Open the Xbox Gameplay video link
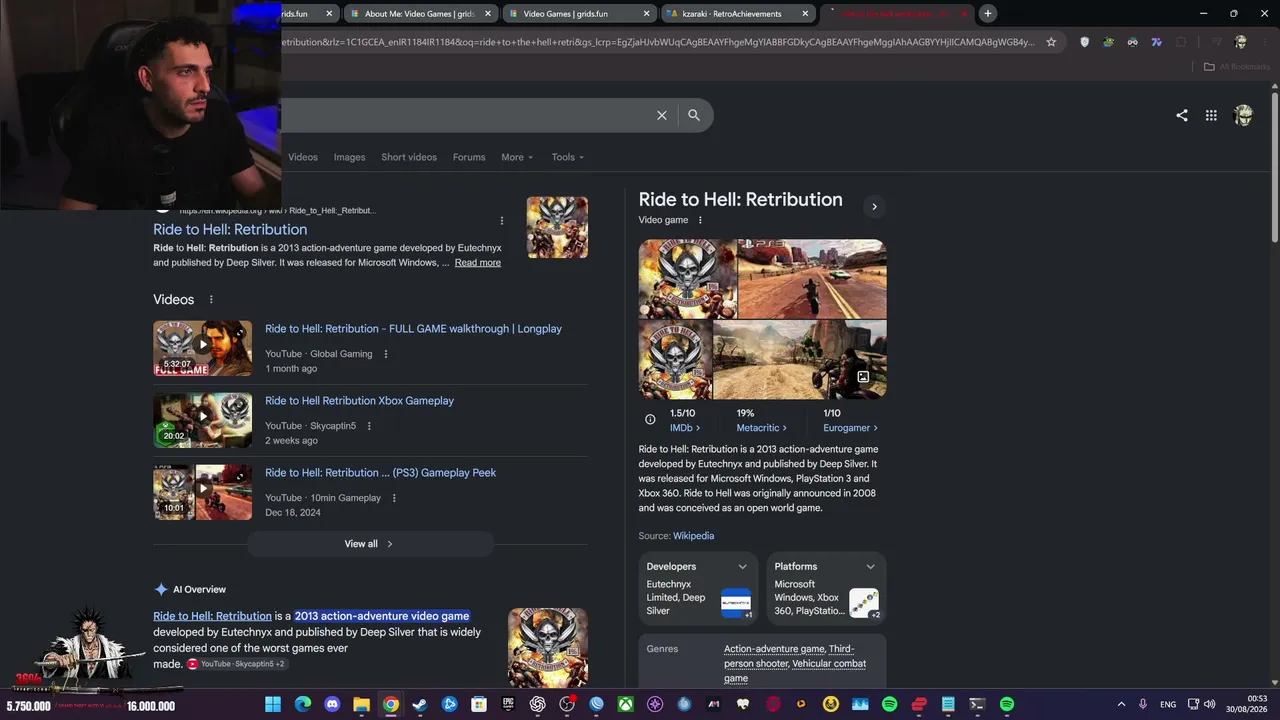 (x=359, y=401)
